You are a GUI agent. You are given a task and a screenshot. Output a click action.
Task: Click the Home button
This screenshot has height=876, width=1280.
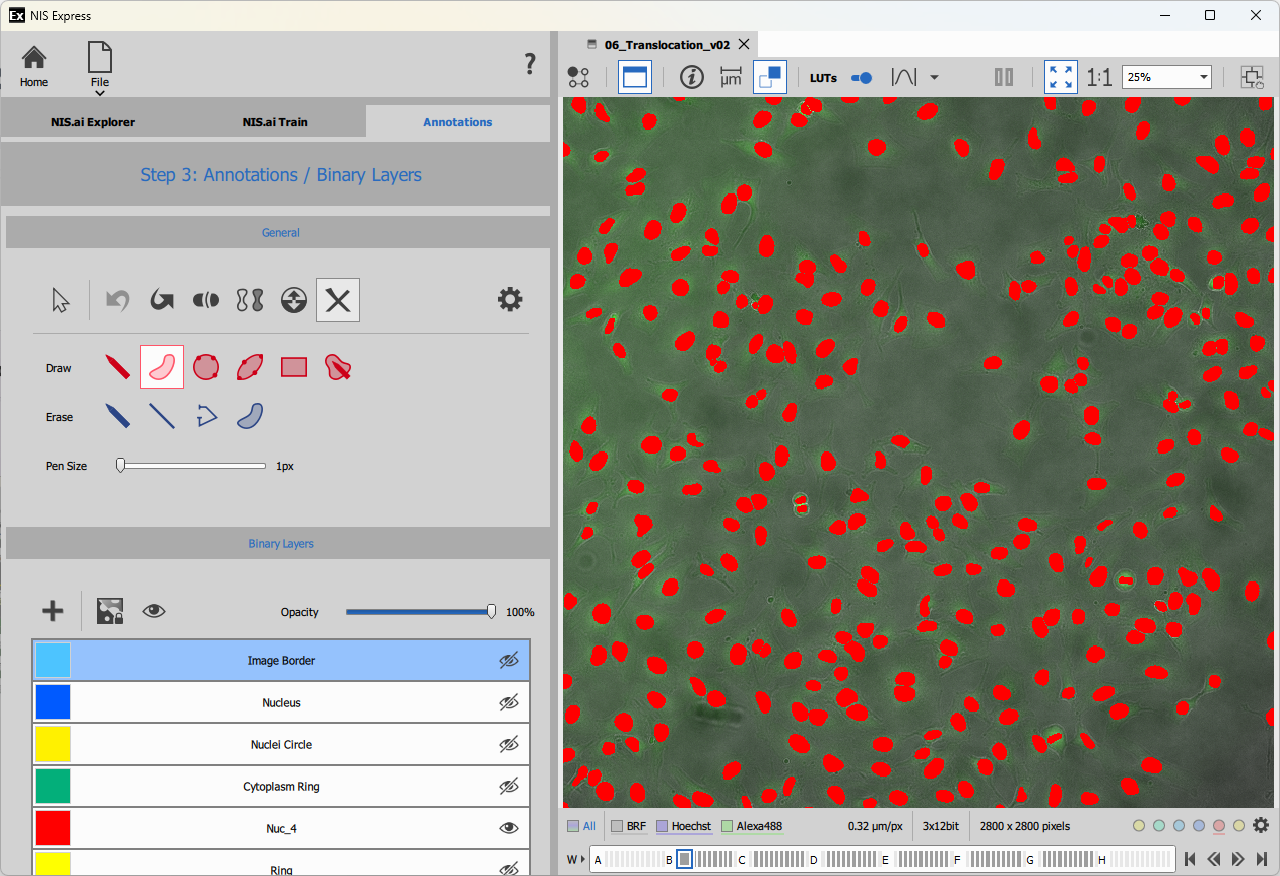click(x=34, y=66)
